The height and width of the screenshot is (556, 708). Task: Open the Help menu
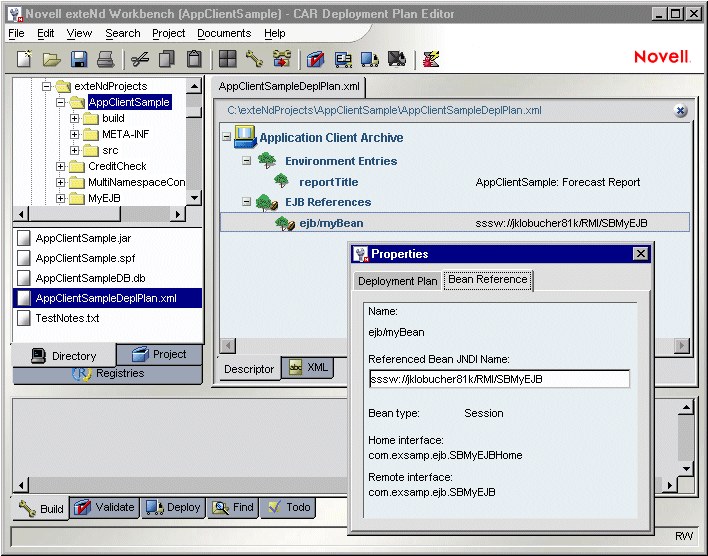tap(275, 33)
